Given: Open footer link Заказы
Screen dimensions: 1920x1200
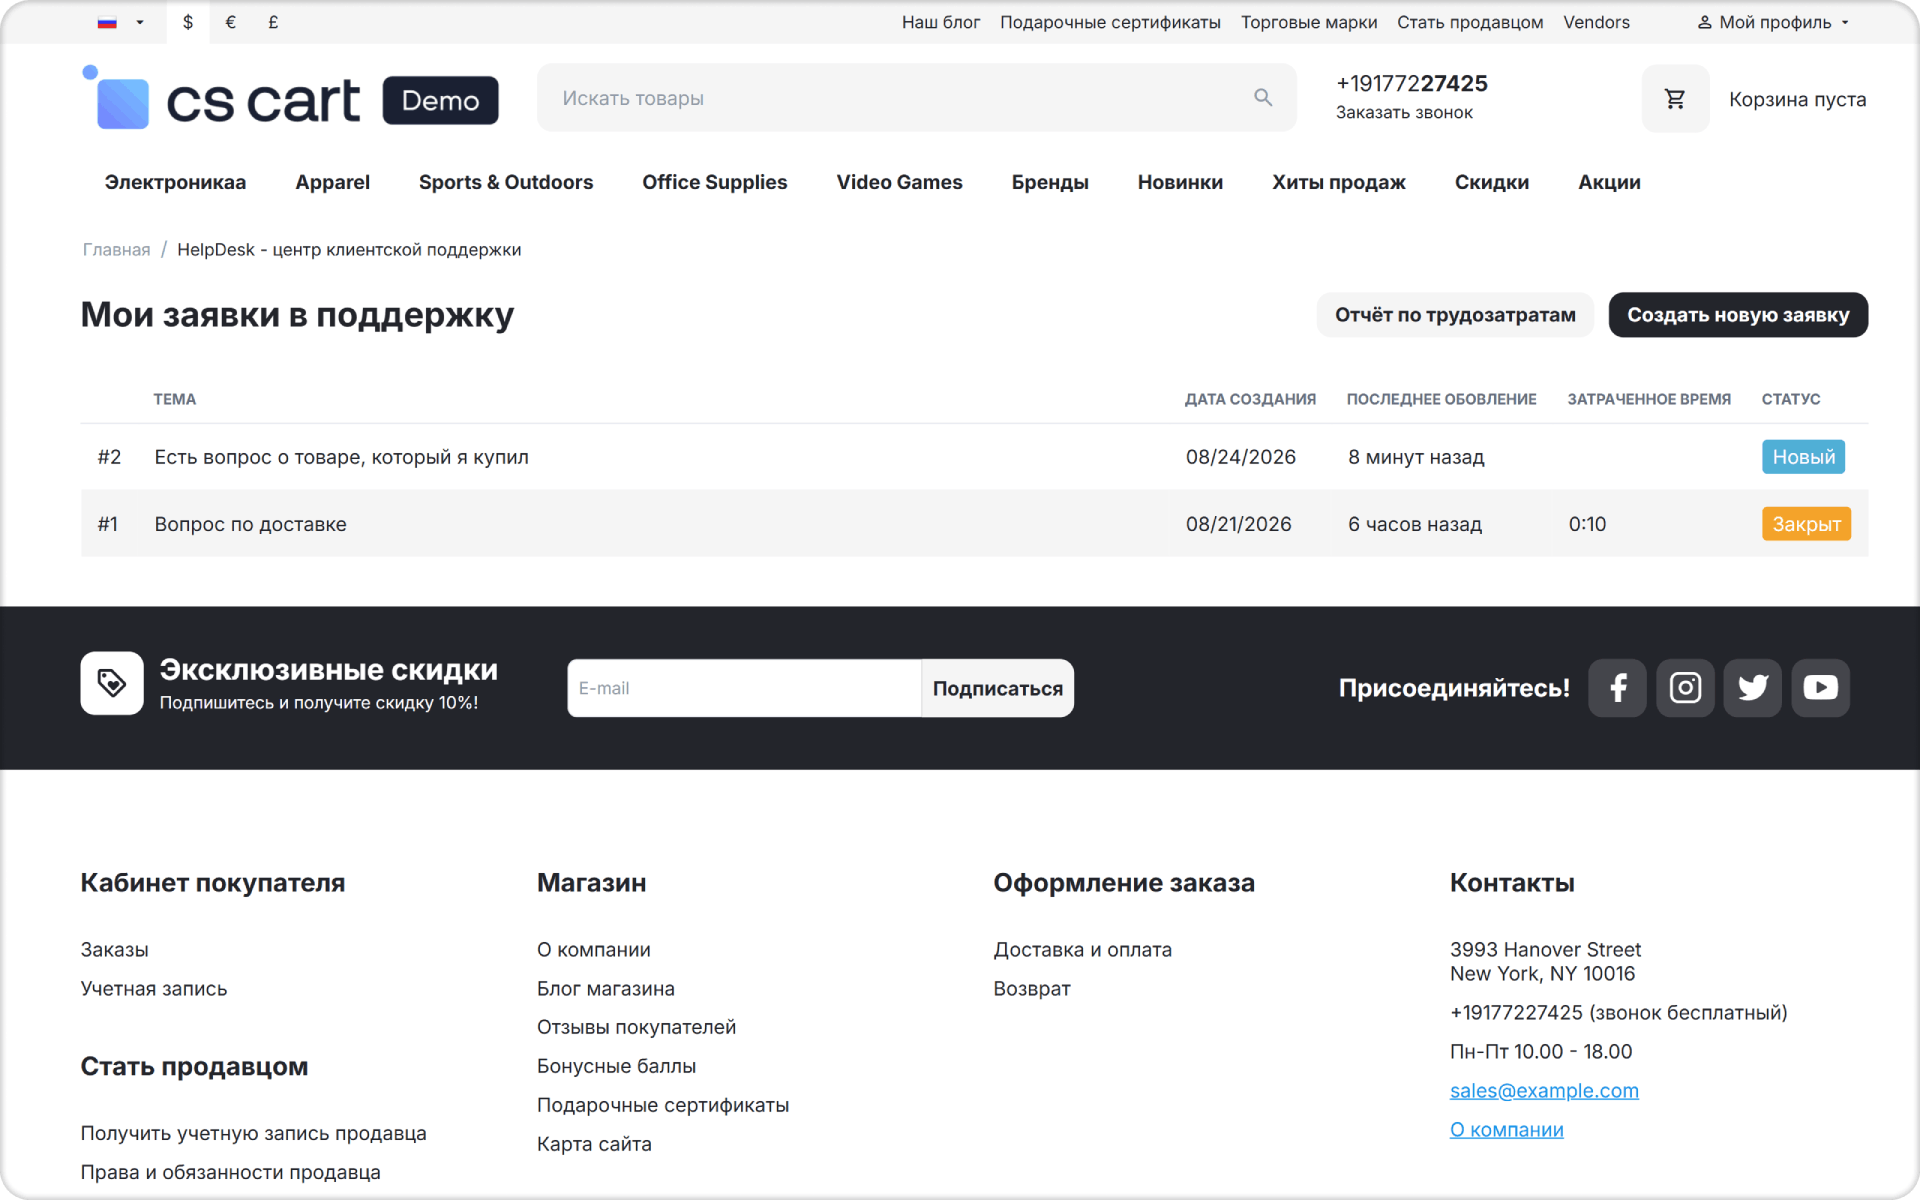Looking at the screenshot, I should coord(114,950).
